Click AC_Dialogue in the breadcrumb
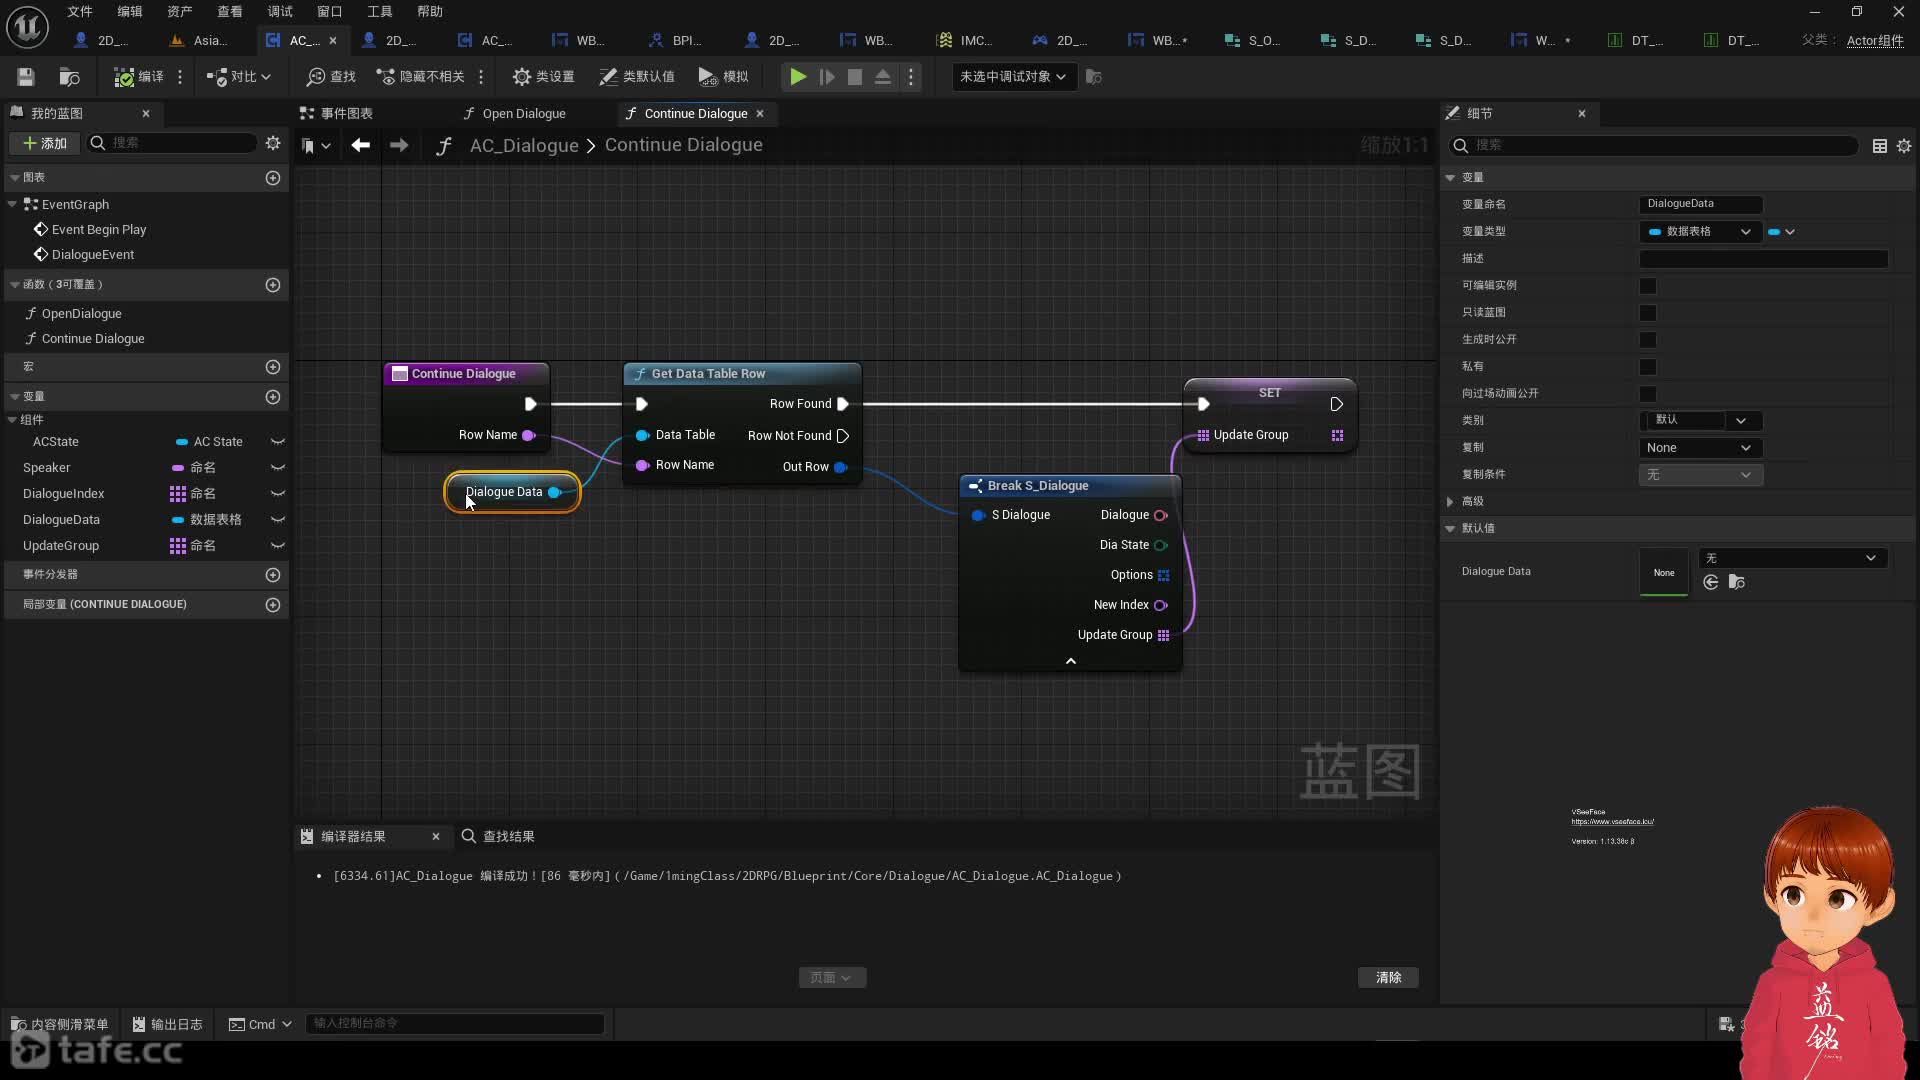Screen dimensions: 1920x1080 click(524, 146)
